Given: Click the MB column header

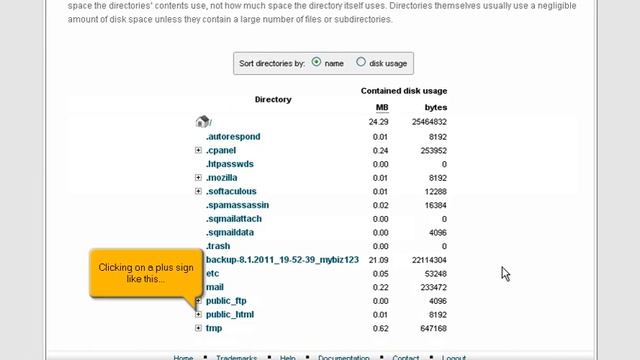Looking at the screenshot, I should pos(382,107).
